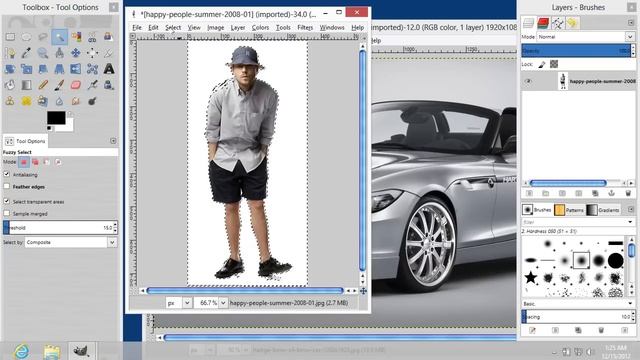Select the Cage Transform tool
This screenshot has height=360, width=640.
click(x=92, y=69)
